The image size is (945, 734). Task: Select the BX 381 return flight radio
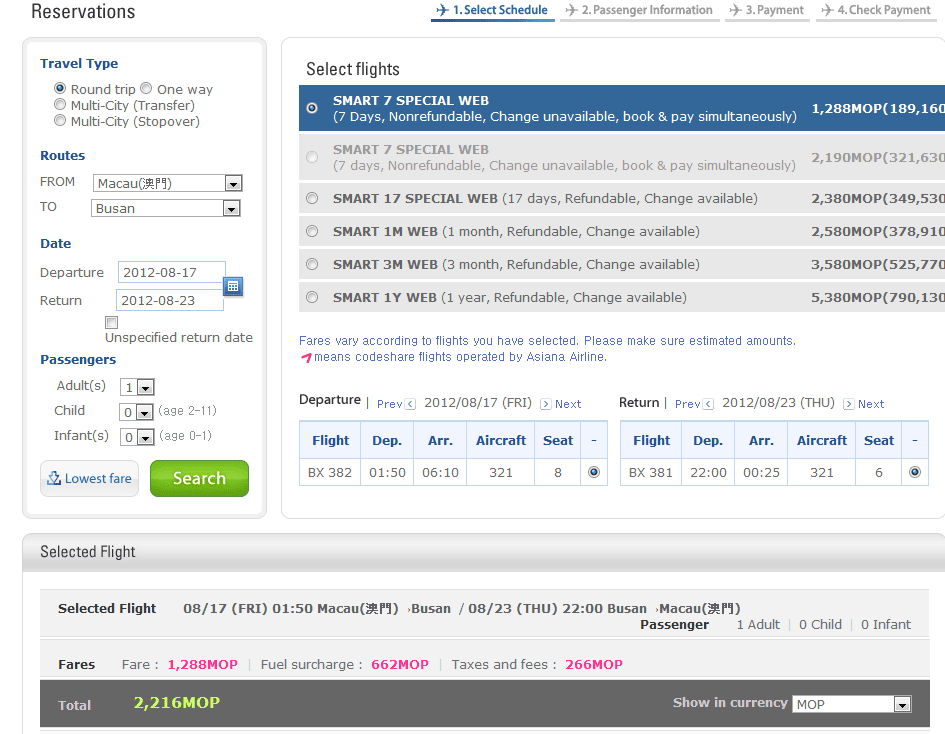point(914,472)
